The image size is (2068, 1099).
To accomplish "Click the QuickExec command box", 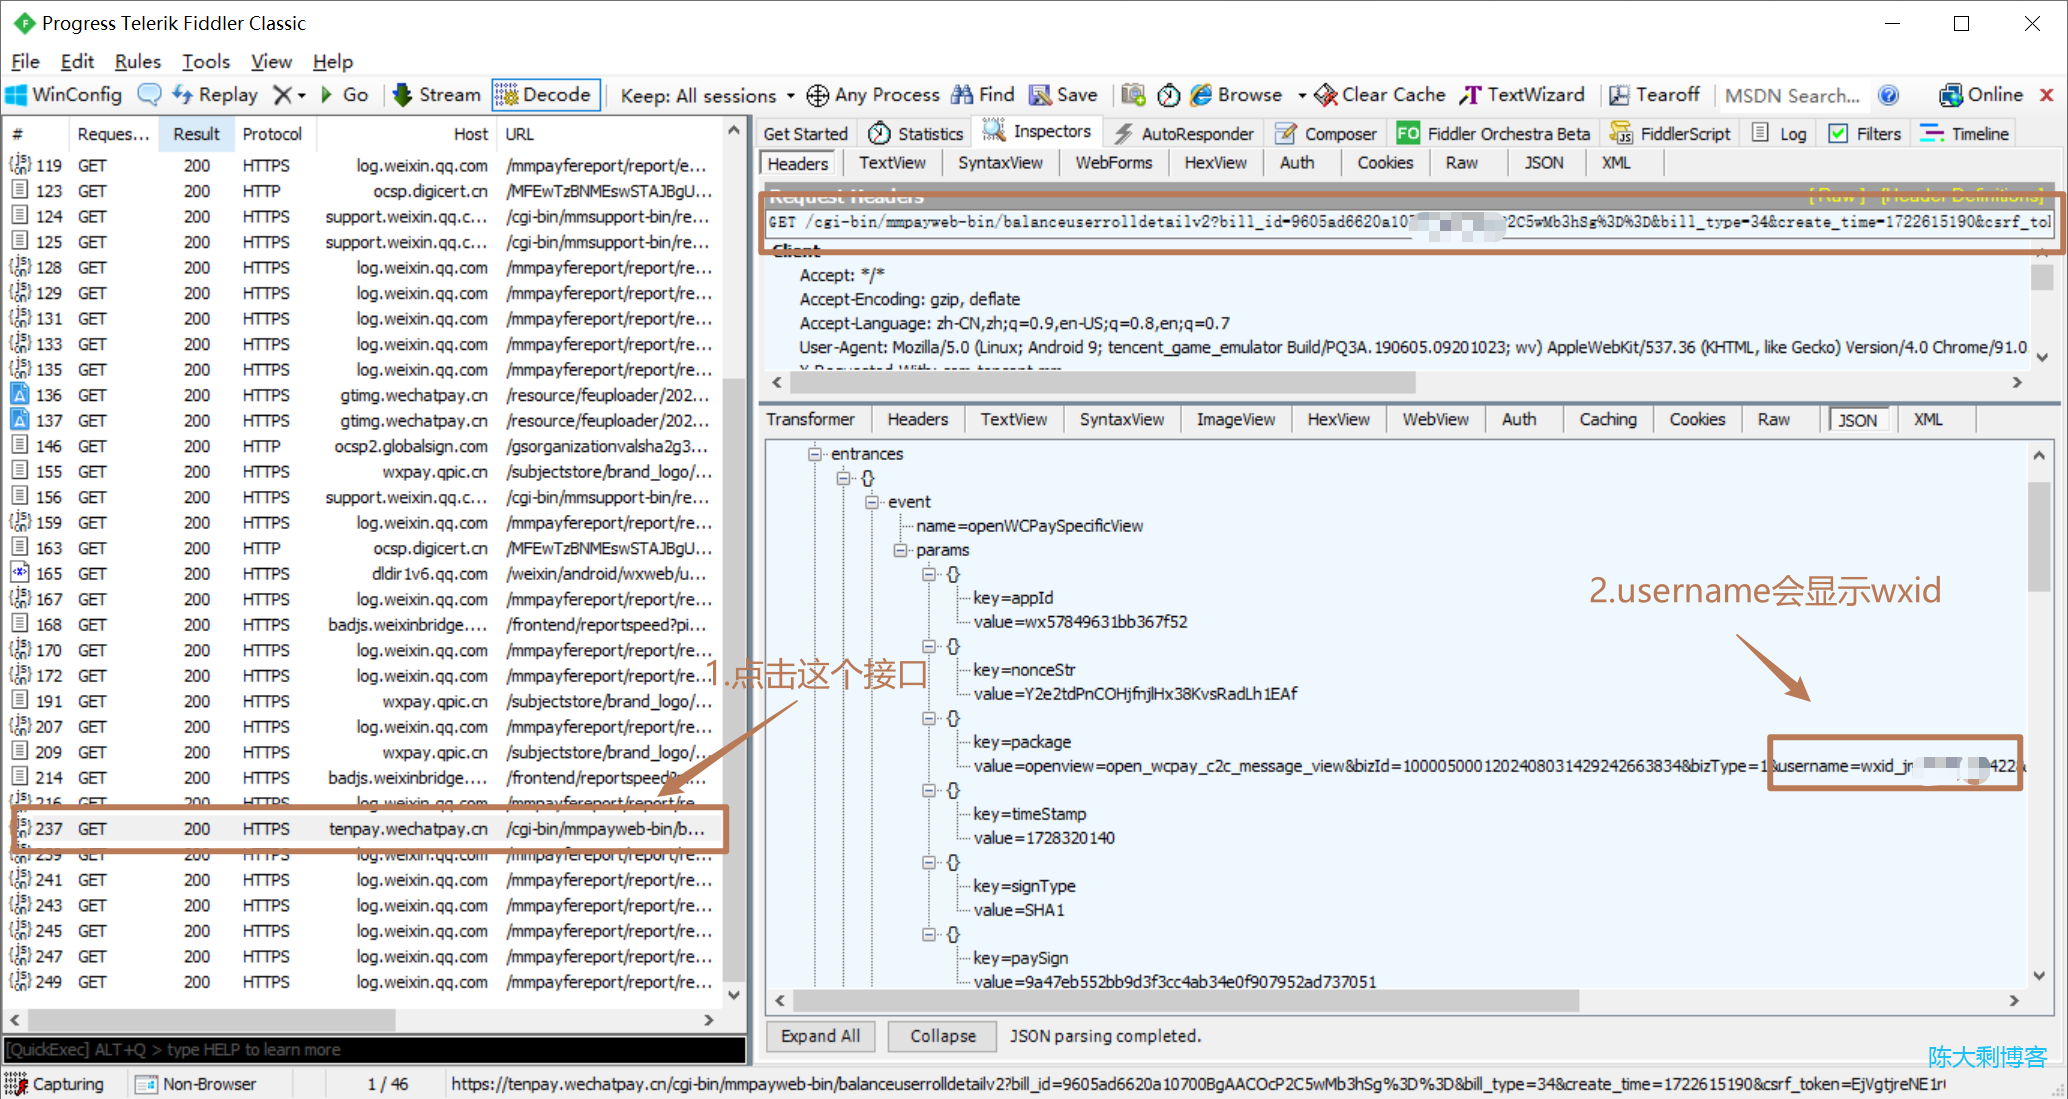I will [x=374, y=1050].
